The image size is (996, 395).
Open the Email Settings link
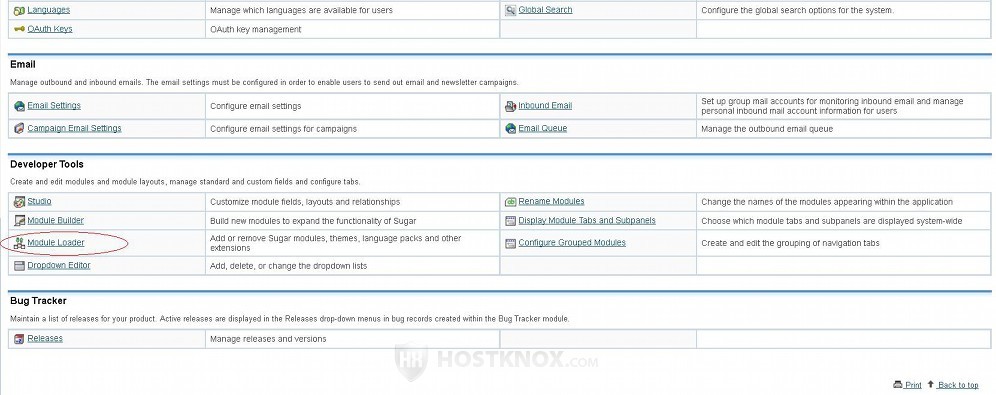click(x=54, y=105)
